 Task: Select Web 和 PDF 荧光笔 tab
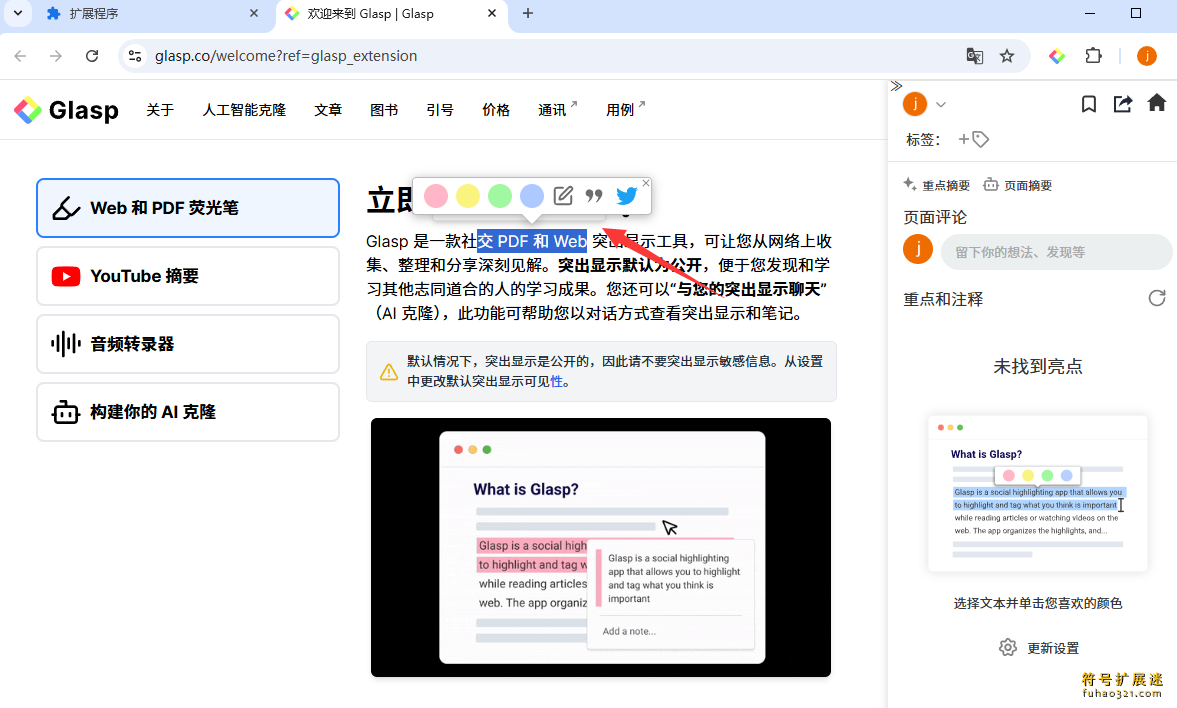[x=188, y=208]
